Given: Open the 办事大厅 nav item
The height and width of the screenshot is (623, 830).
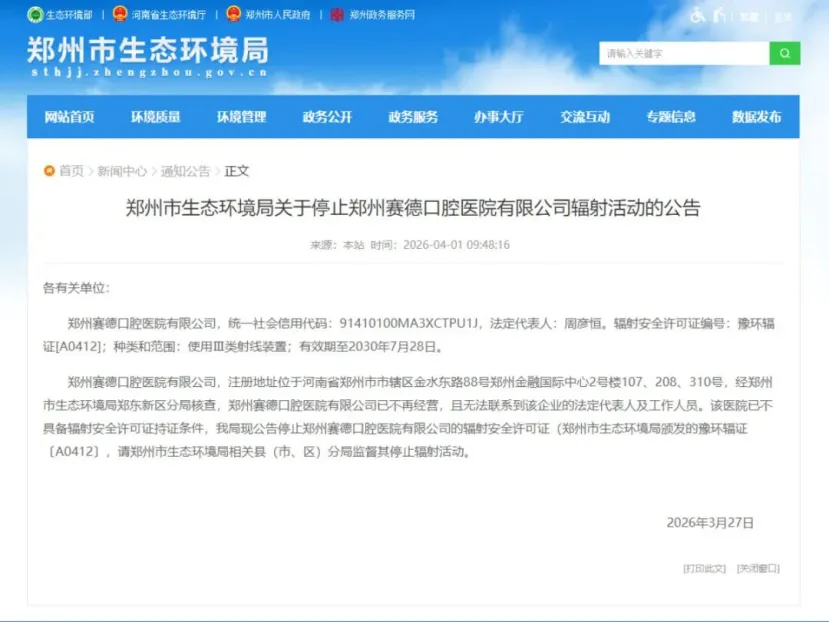Looking at the screenshot, I should coord(499,117).
